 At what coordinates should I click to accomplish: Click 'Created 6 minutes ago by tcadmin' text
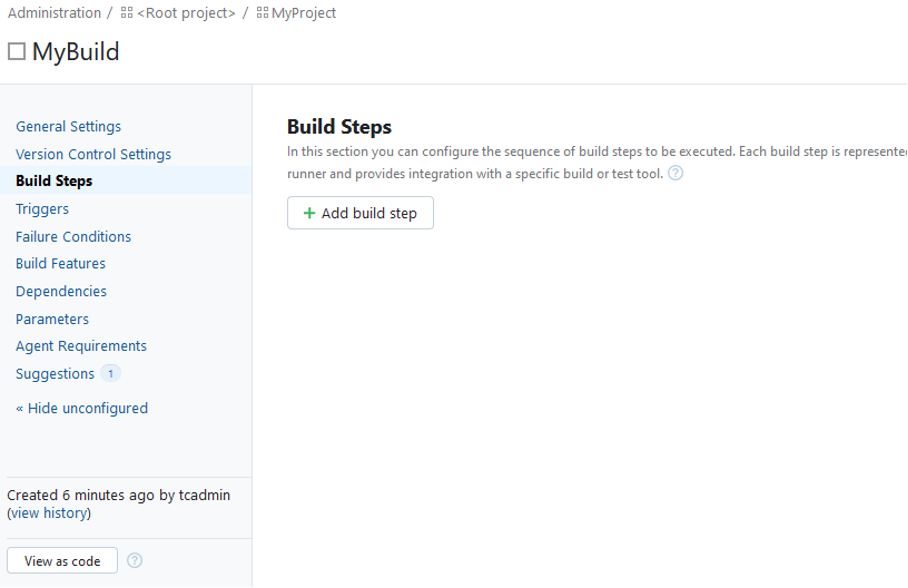tap(119, 495)
